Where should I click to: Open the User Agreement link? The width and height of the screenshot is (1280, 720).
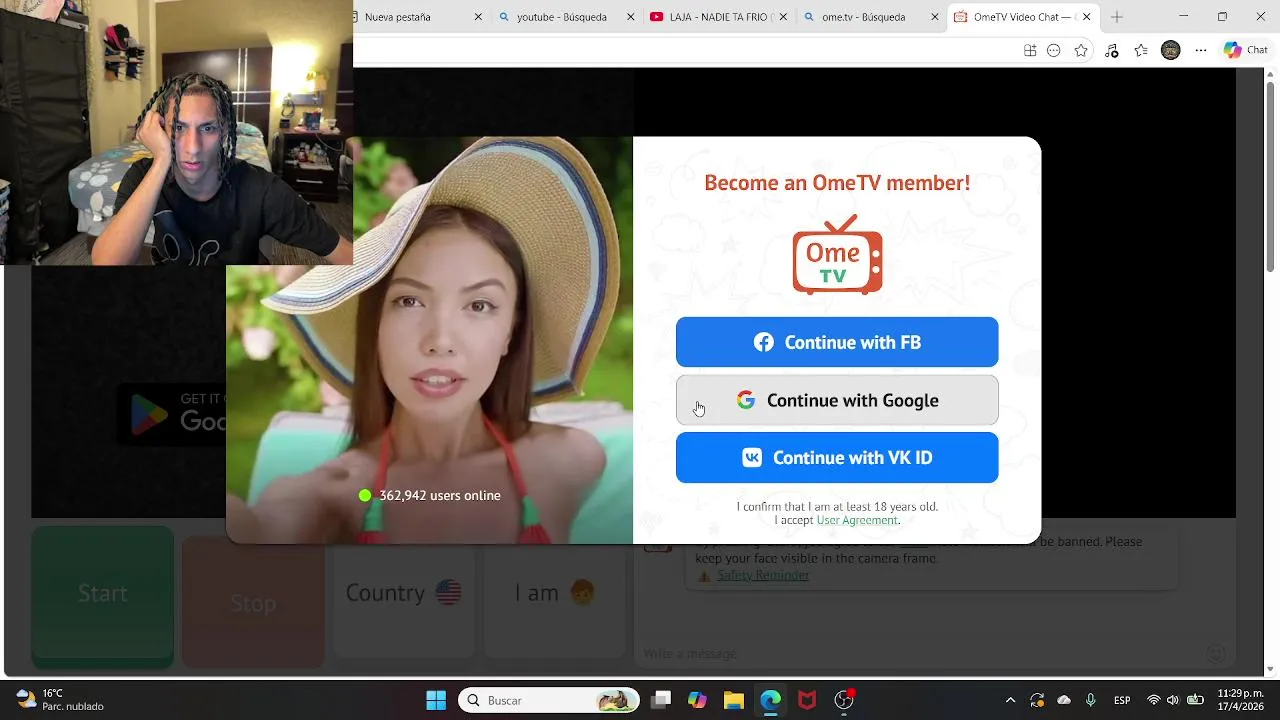point(857,520)
